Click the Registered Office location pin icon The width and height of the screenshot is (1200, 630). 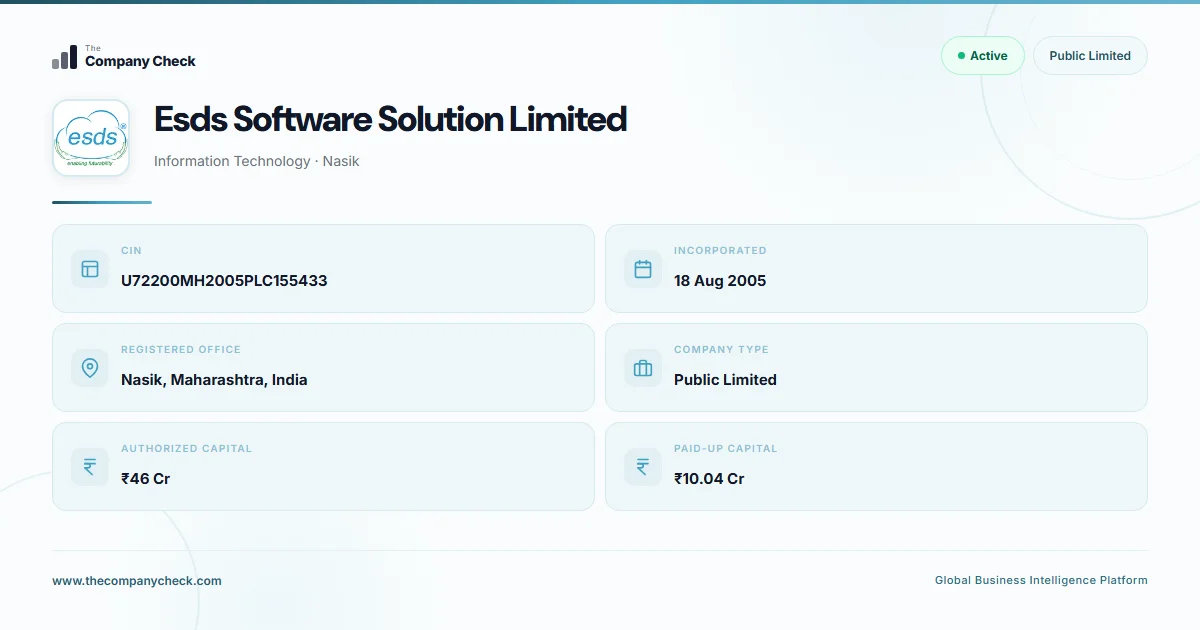point(90,367)
